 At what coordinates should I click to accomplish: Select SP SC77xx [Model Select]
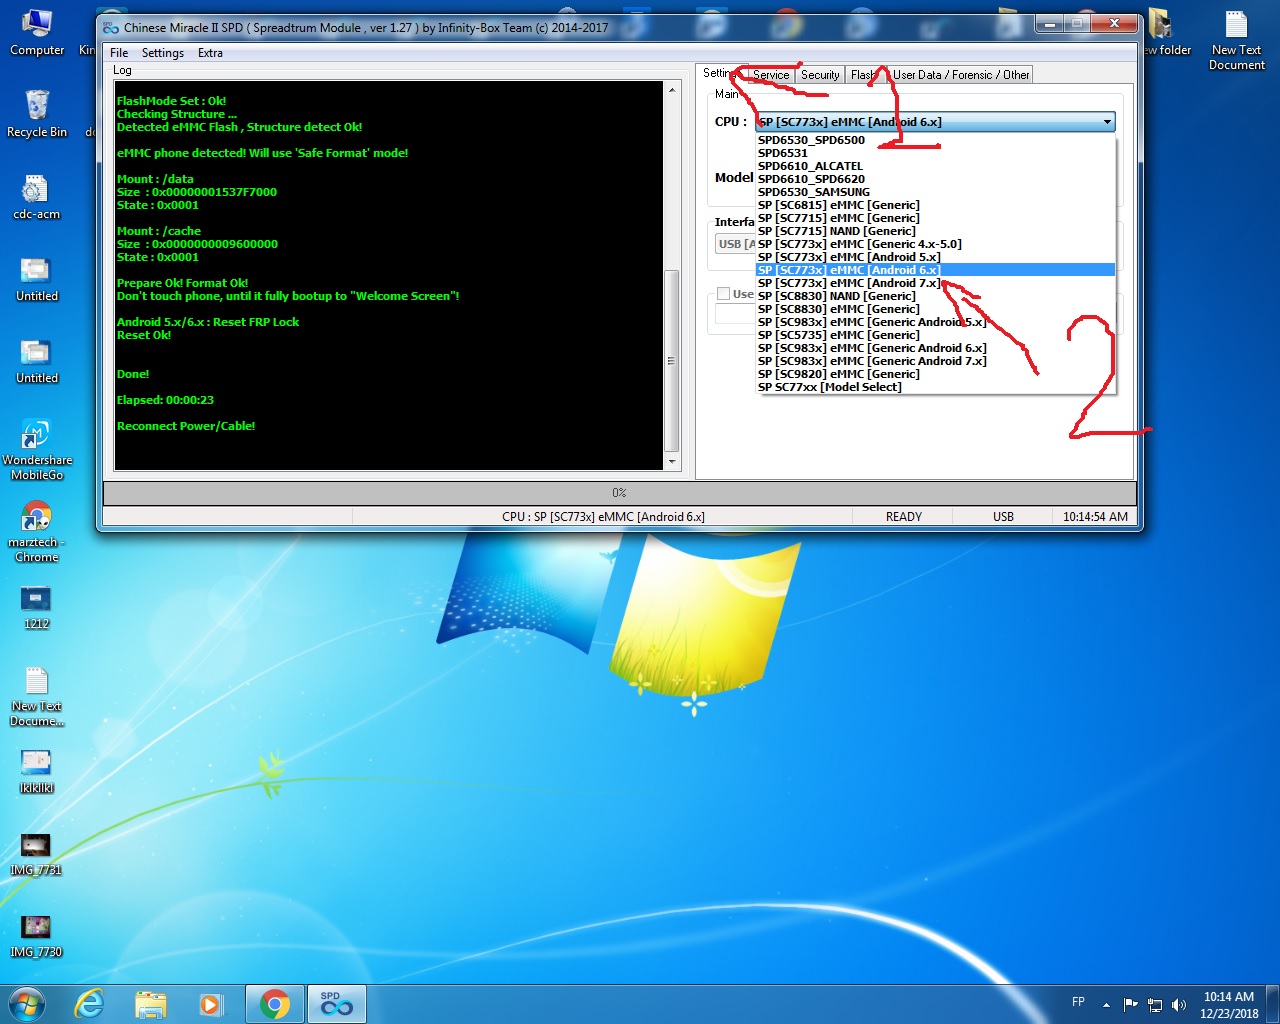pos(935,387)
